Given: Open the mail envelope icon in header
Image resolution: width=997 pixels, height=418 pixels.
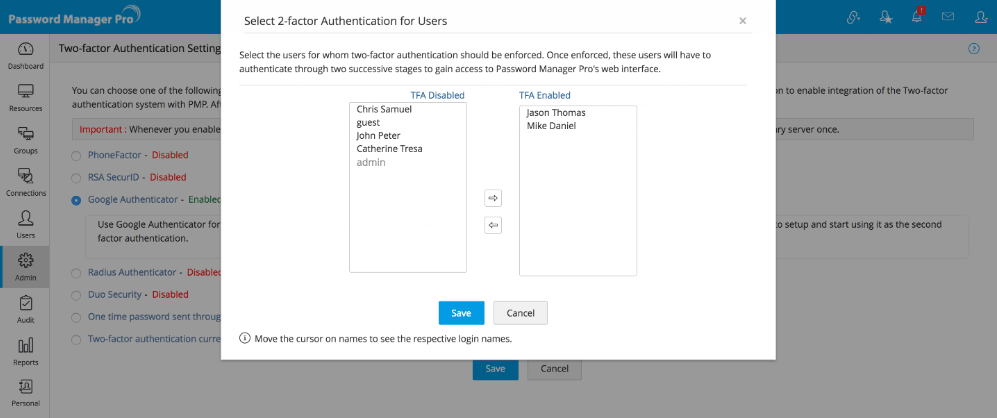Looking at the screenshot, I should pyautogui.click(x=947, y=16).
